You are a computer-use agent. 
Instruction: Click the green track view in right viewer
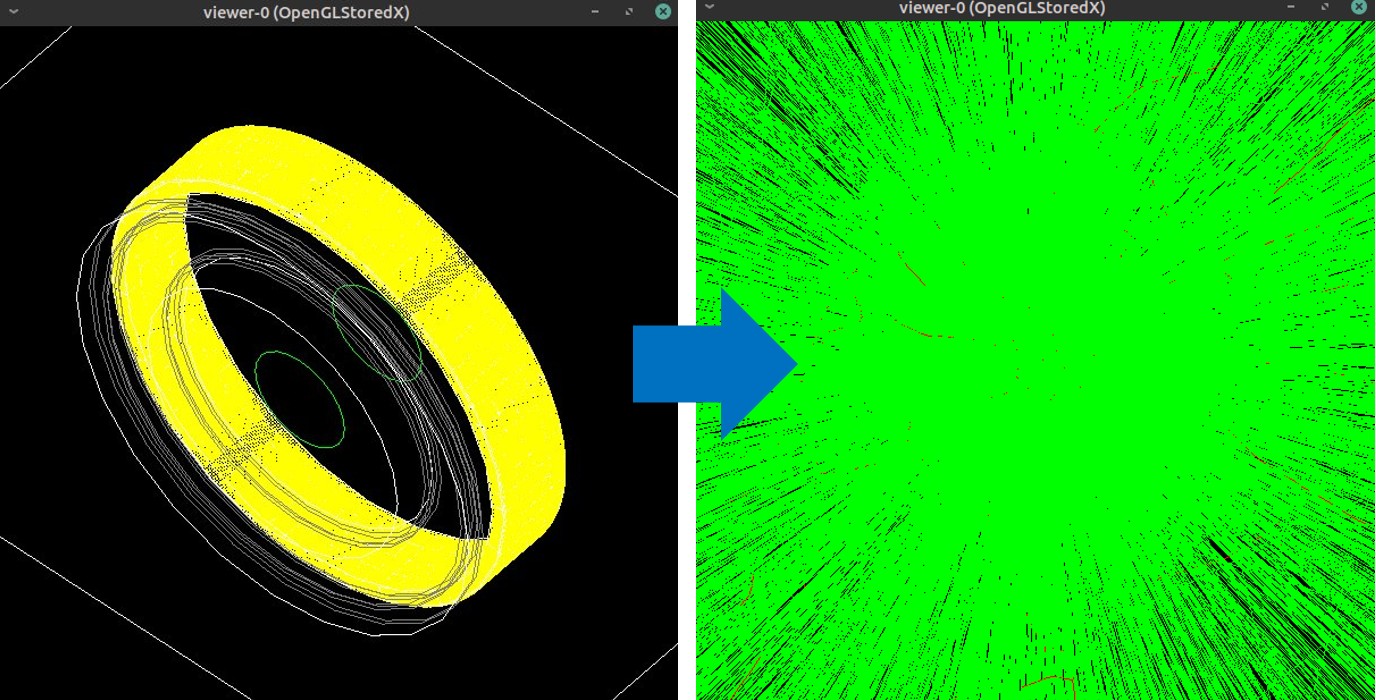(x=1035, y=360)
